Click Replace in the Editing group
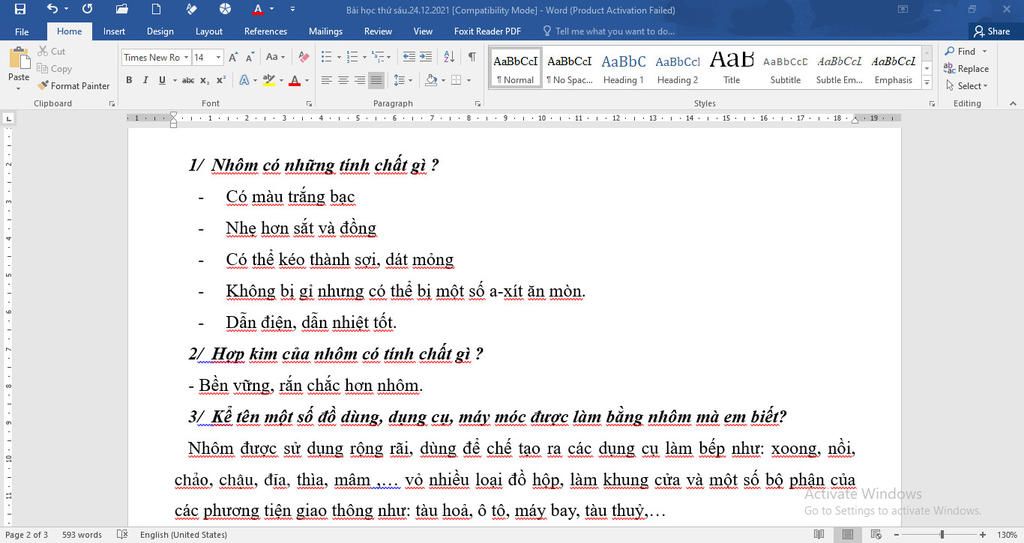This screenshot has width=1024, height=543. click(x=966, y=69)
